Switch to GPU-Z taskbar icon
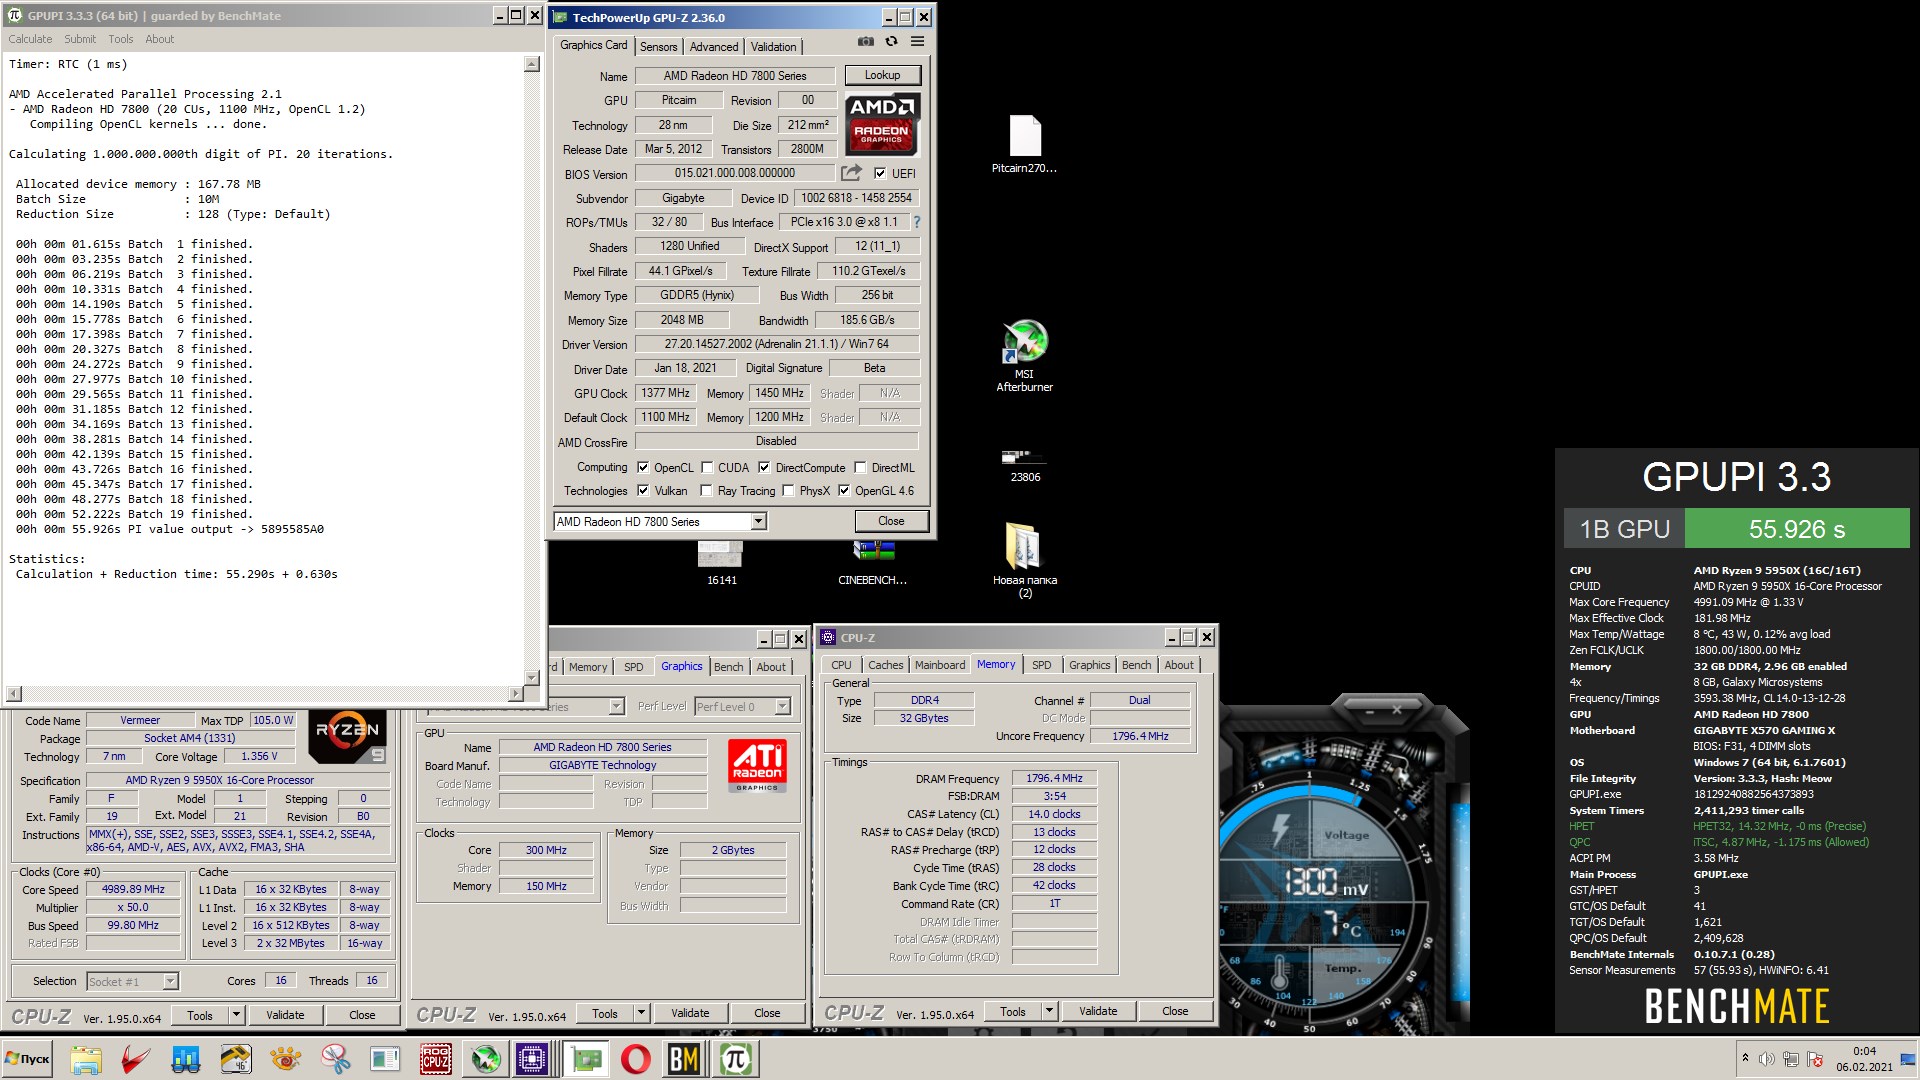This screenshot has height=1080, width=1920. 586,1059
